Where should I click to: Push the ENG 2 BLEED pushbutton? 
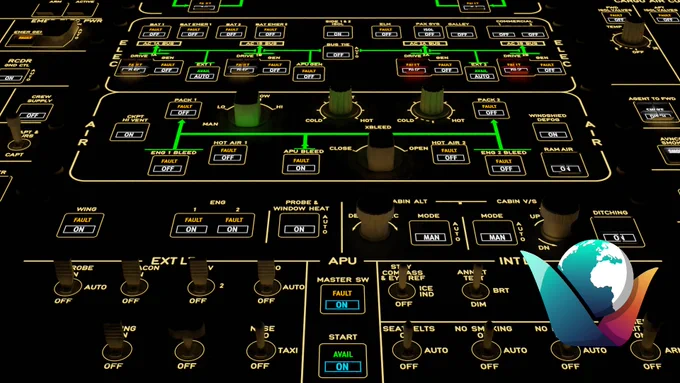point(504,165)
